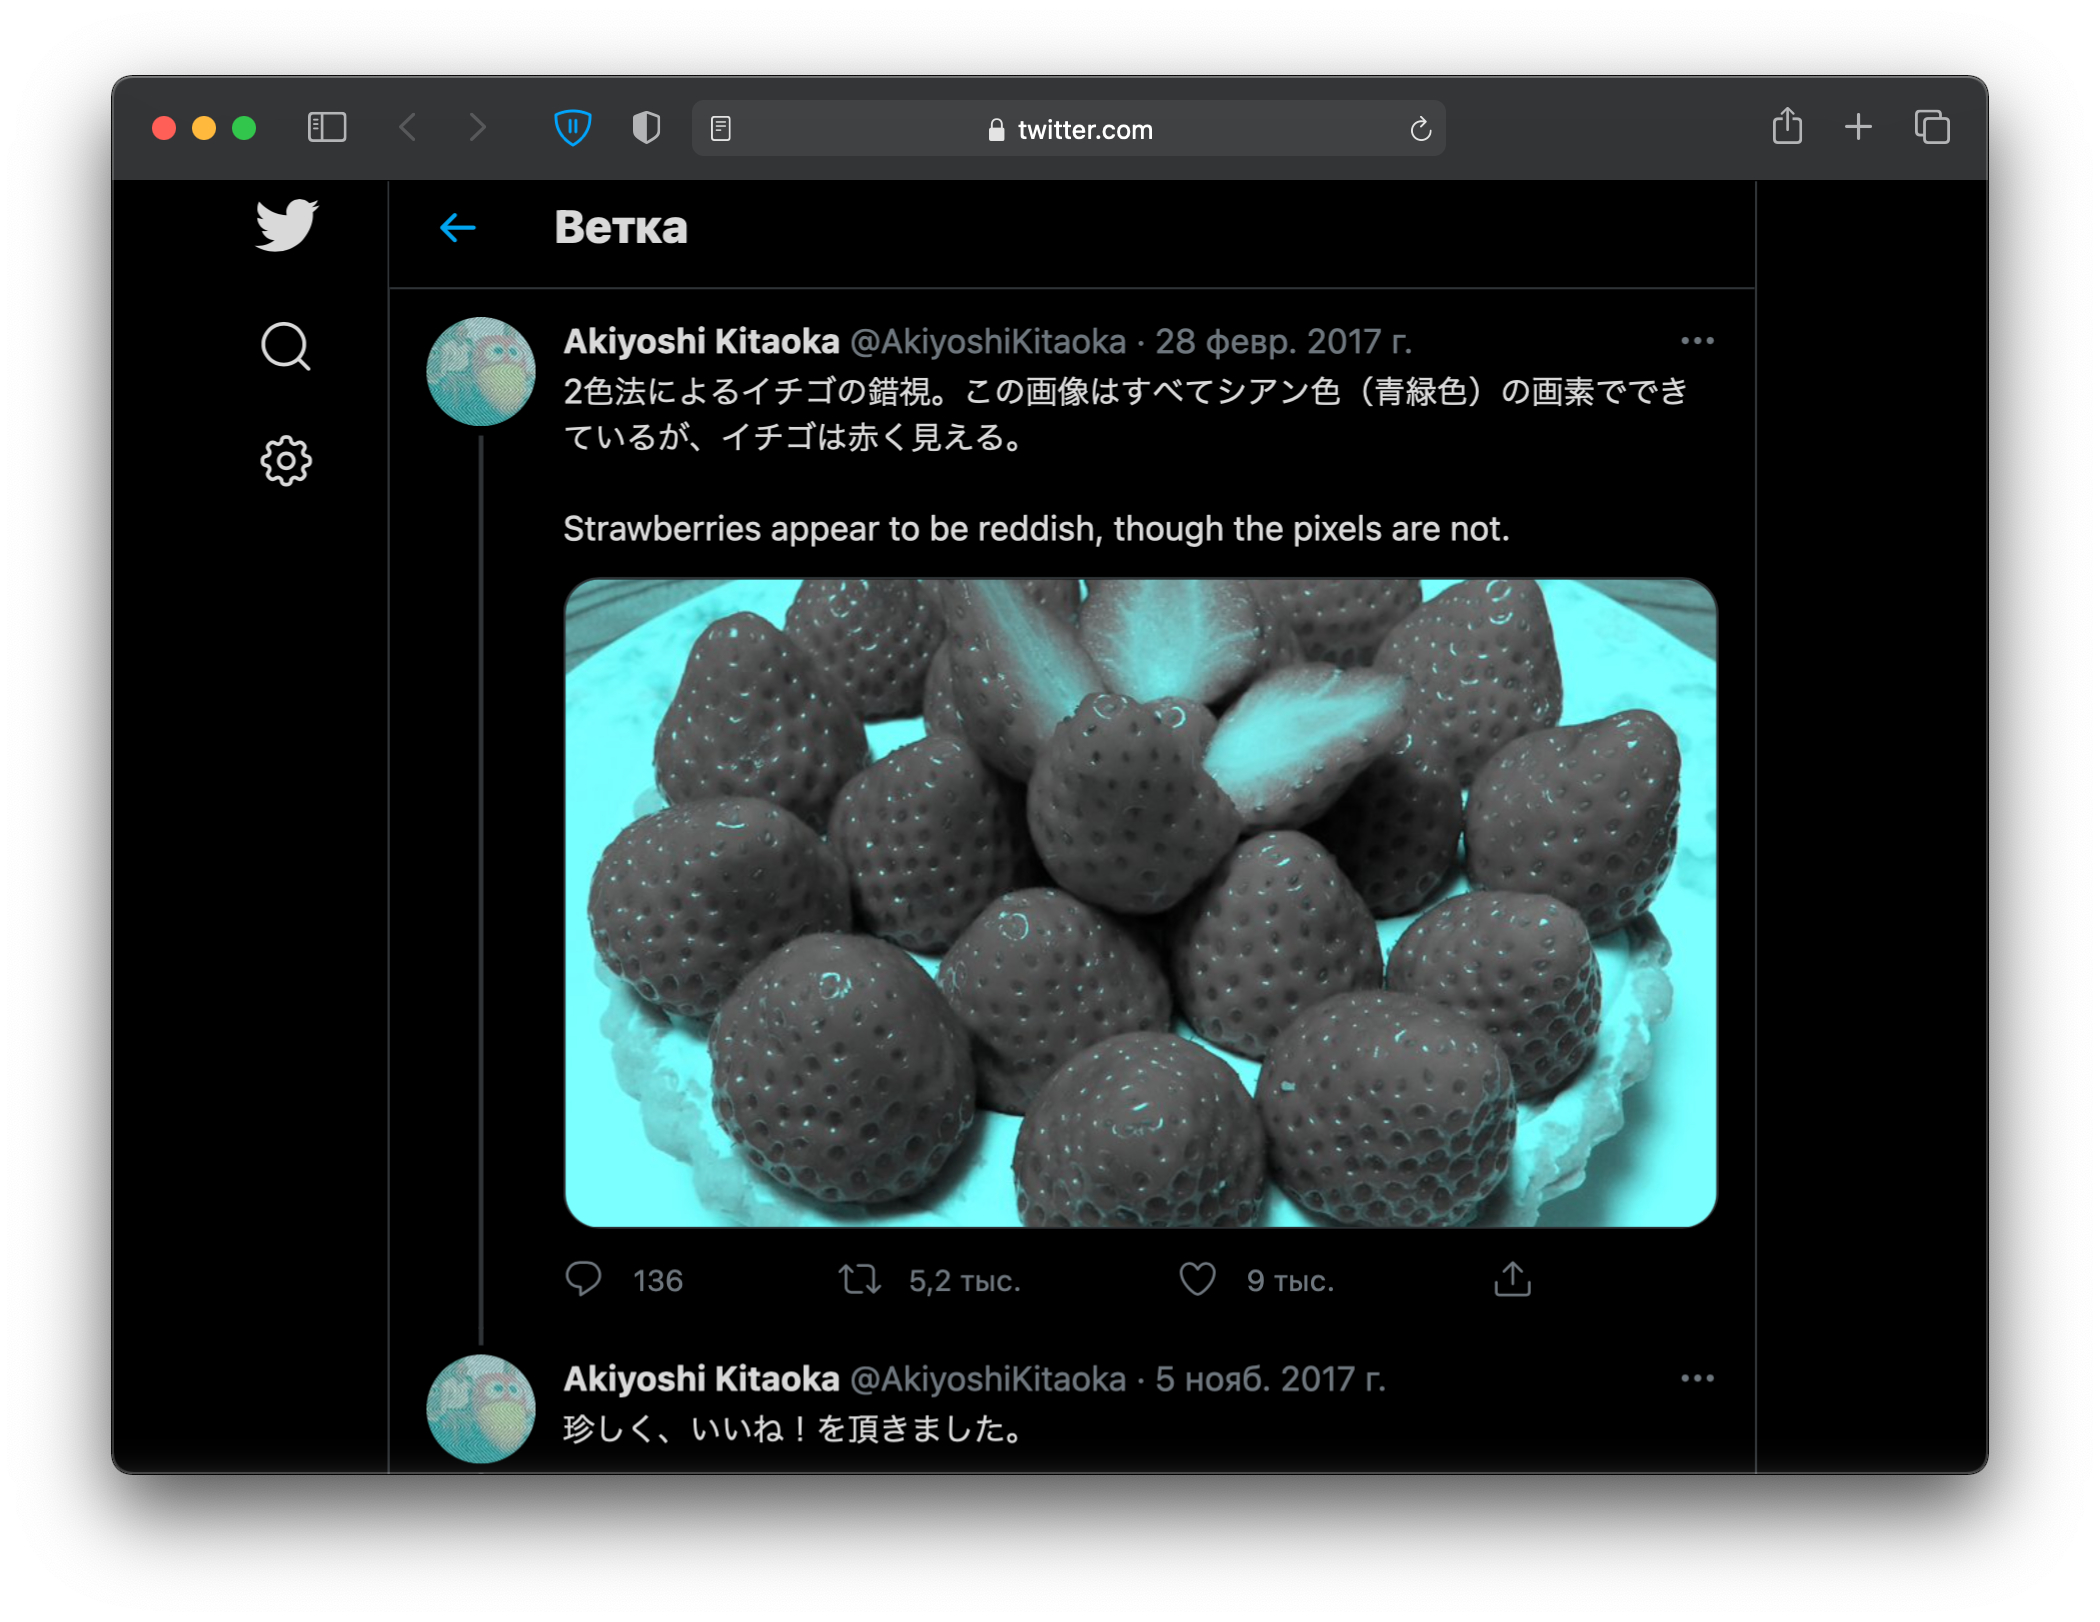Viewport: 2100px width, 1622px height.
Task: Show Safari tab overview
Action: coord(1932,127)
